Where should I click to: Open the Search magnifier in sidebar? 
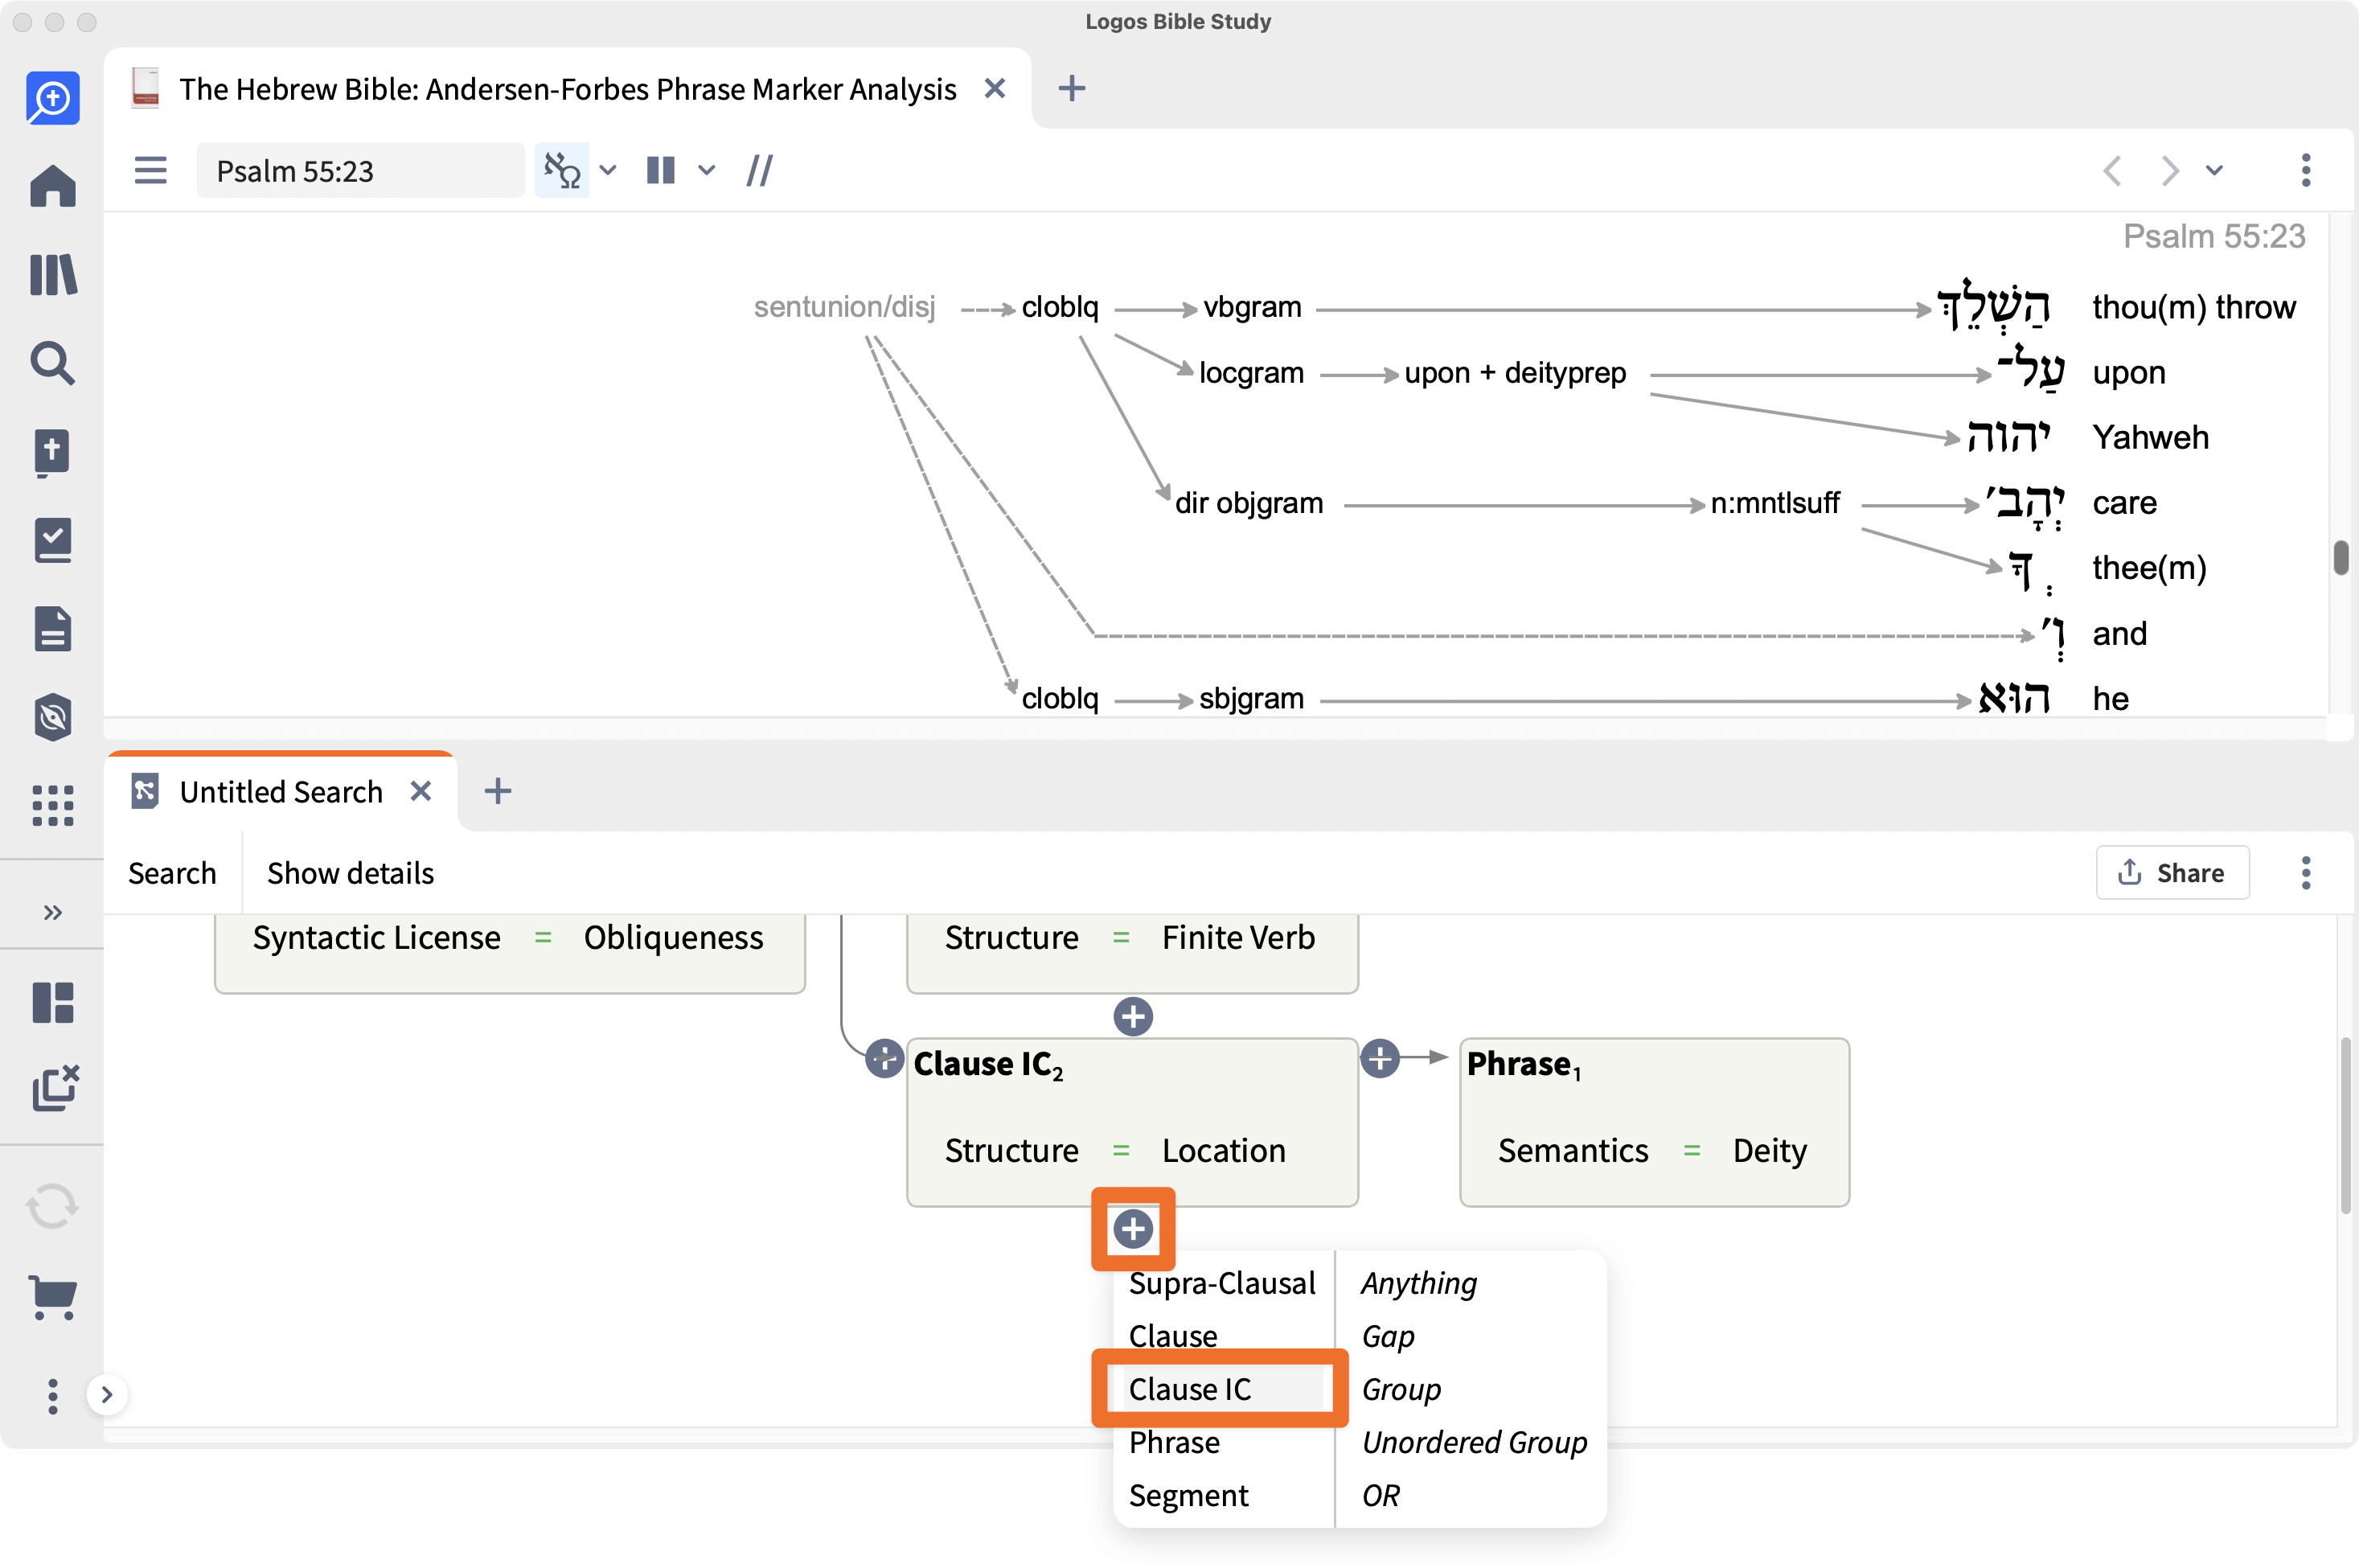click(52, 363)
